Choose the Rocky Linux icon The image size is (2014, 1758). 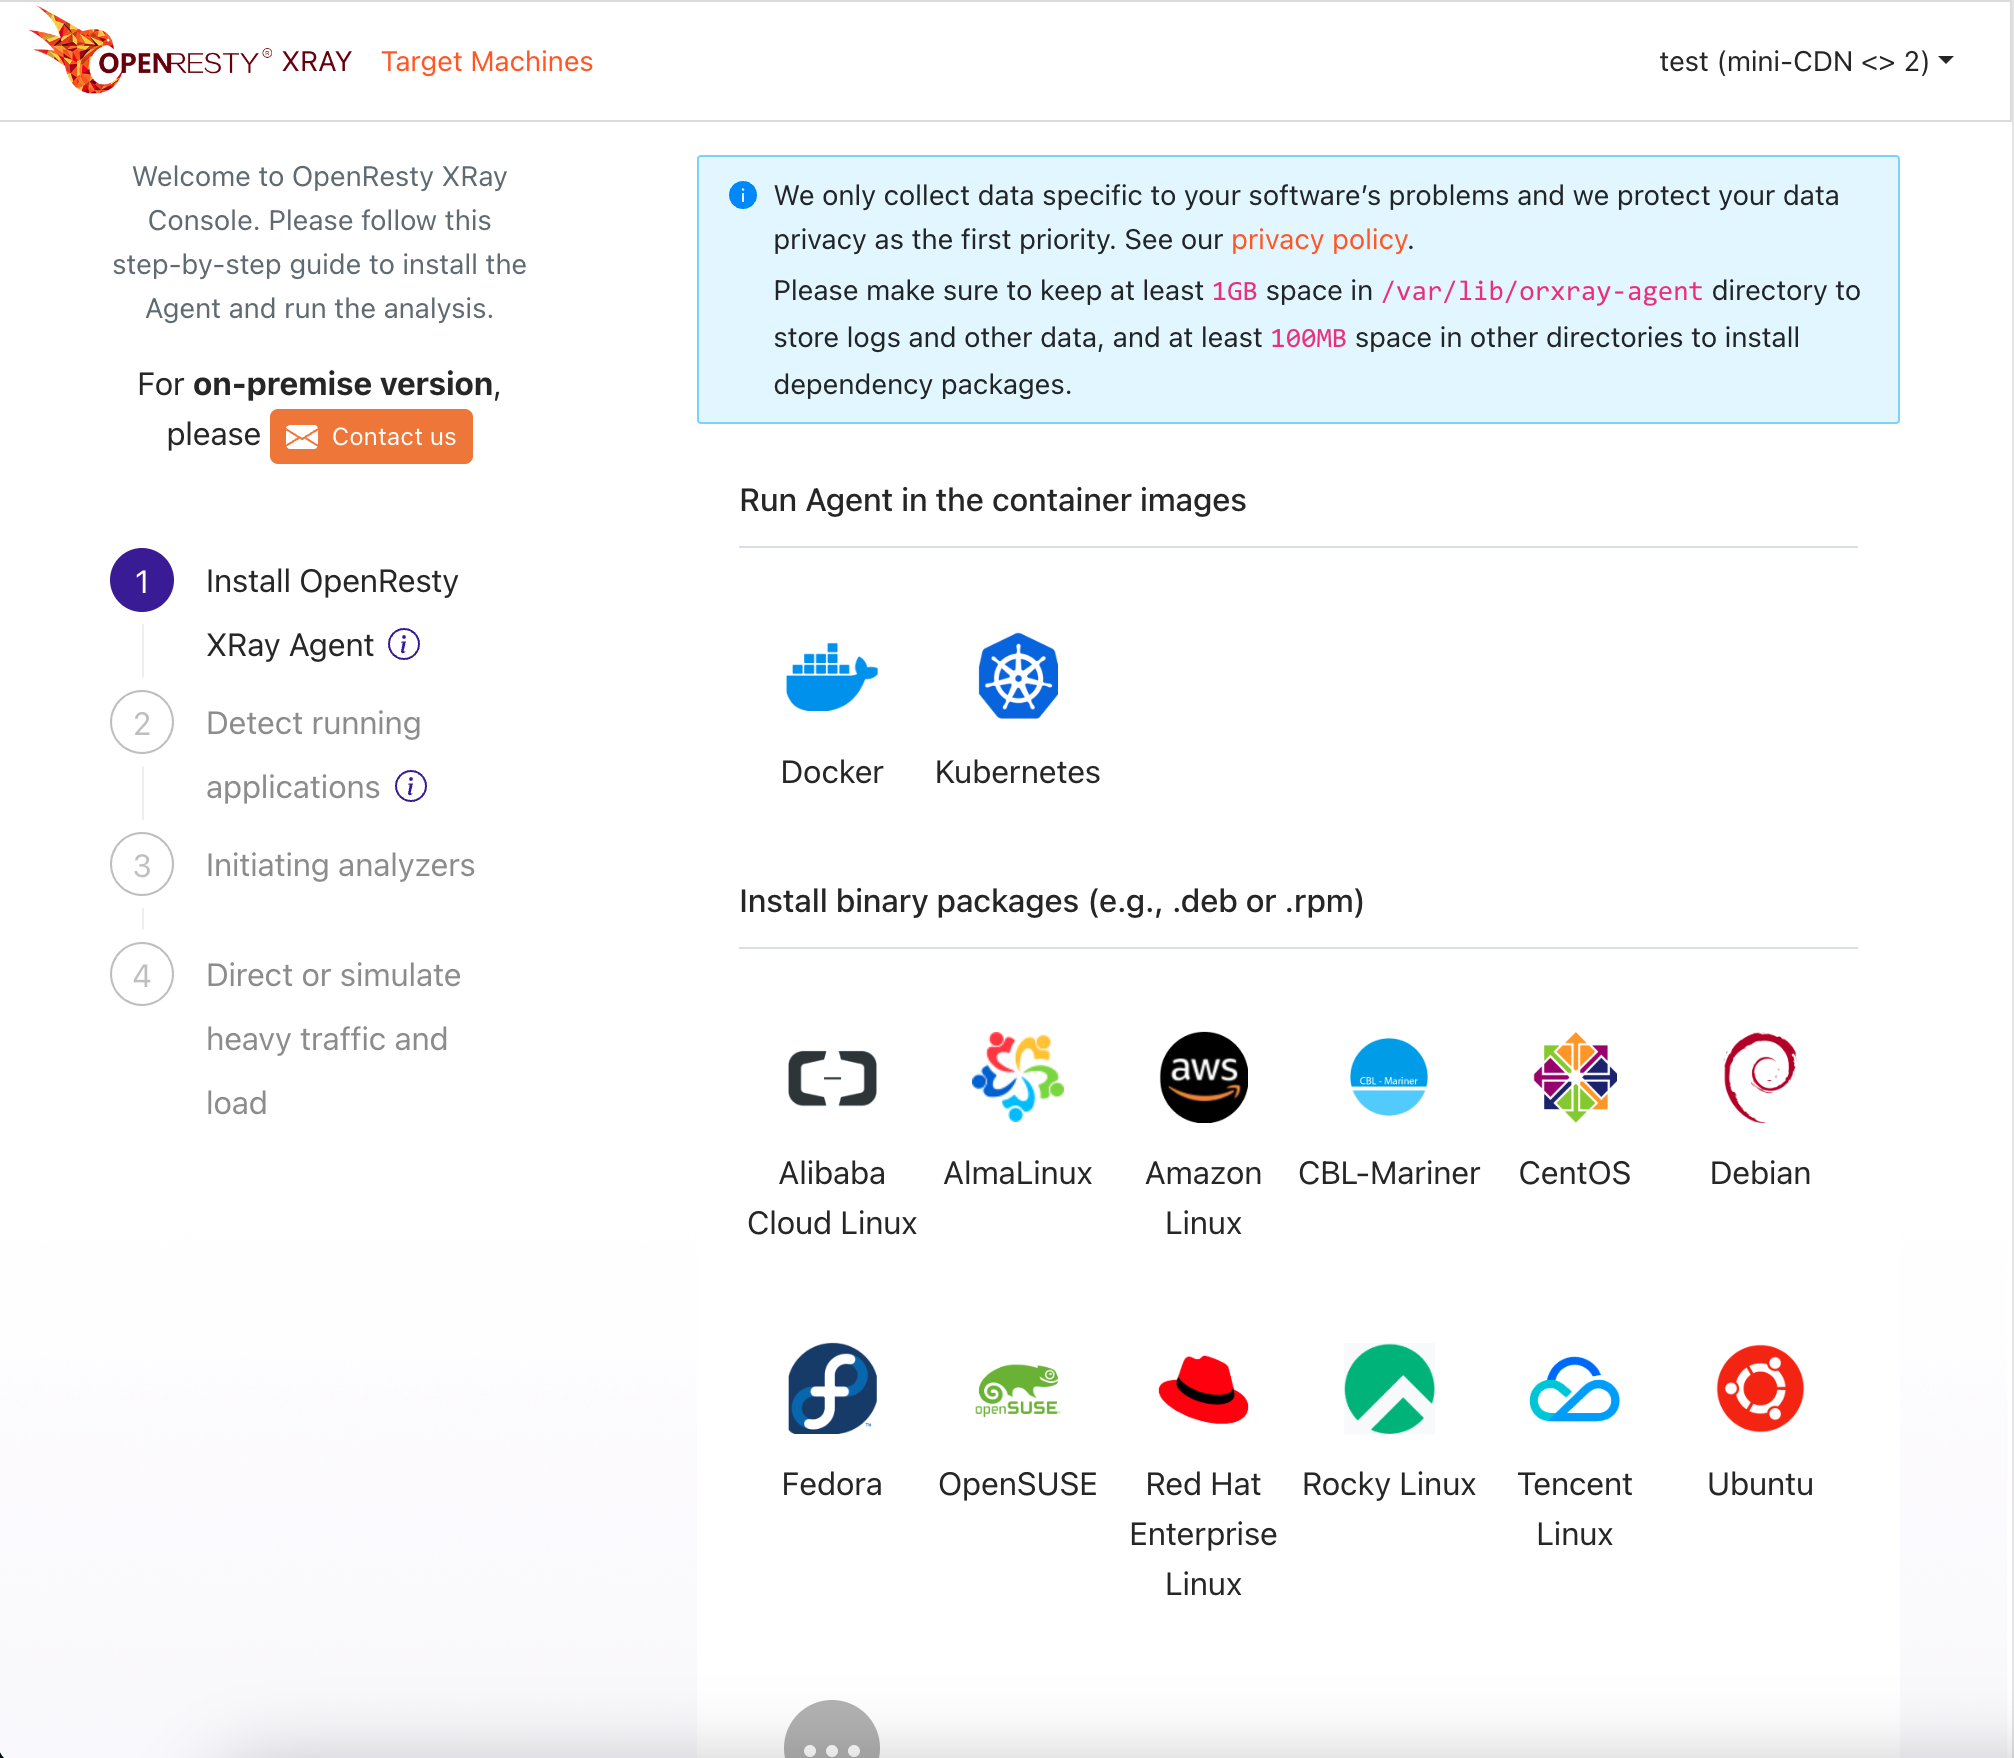1389,1388
